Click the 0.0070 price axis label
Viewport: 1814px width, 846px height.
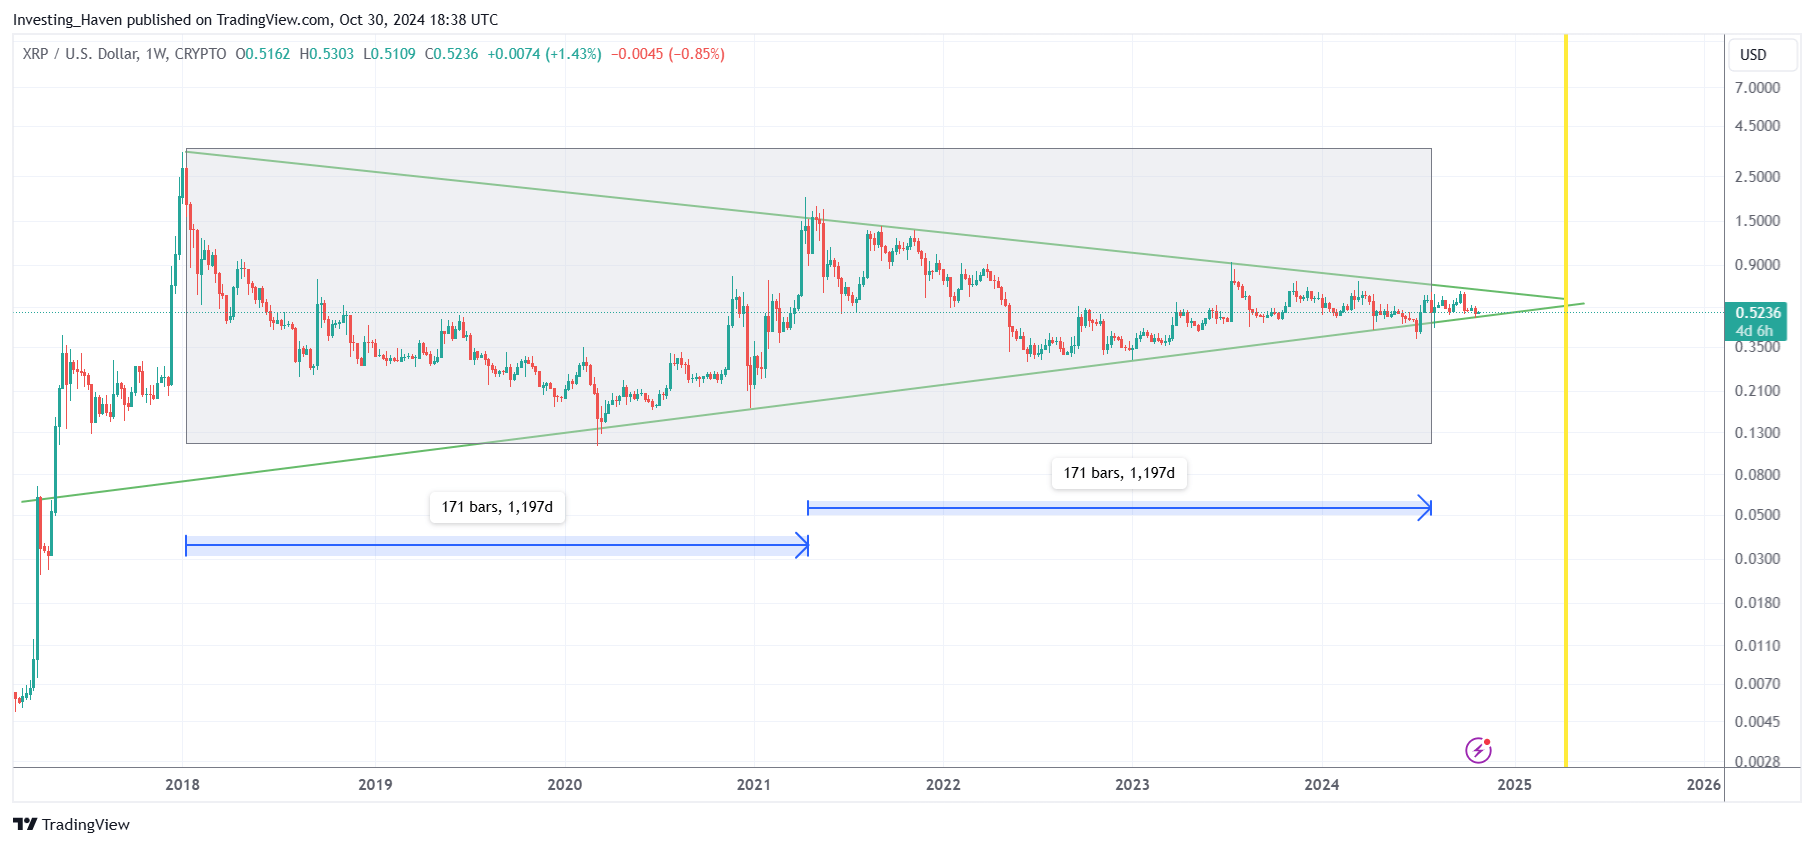pos(1757,684)
